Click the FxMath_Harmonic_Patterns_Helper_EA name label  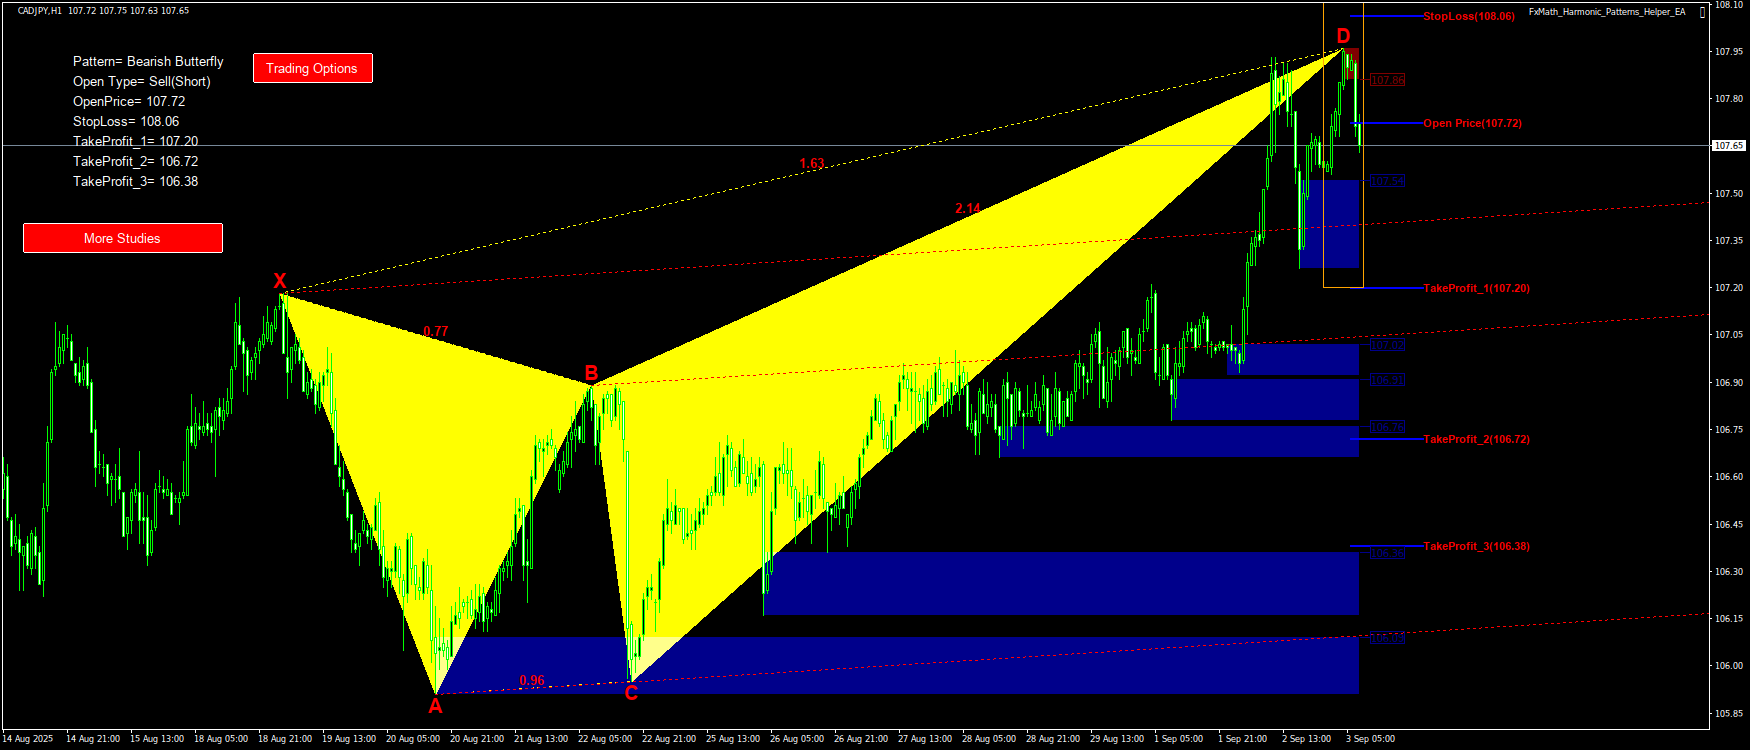tap(1606, 12)
